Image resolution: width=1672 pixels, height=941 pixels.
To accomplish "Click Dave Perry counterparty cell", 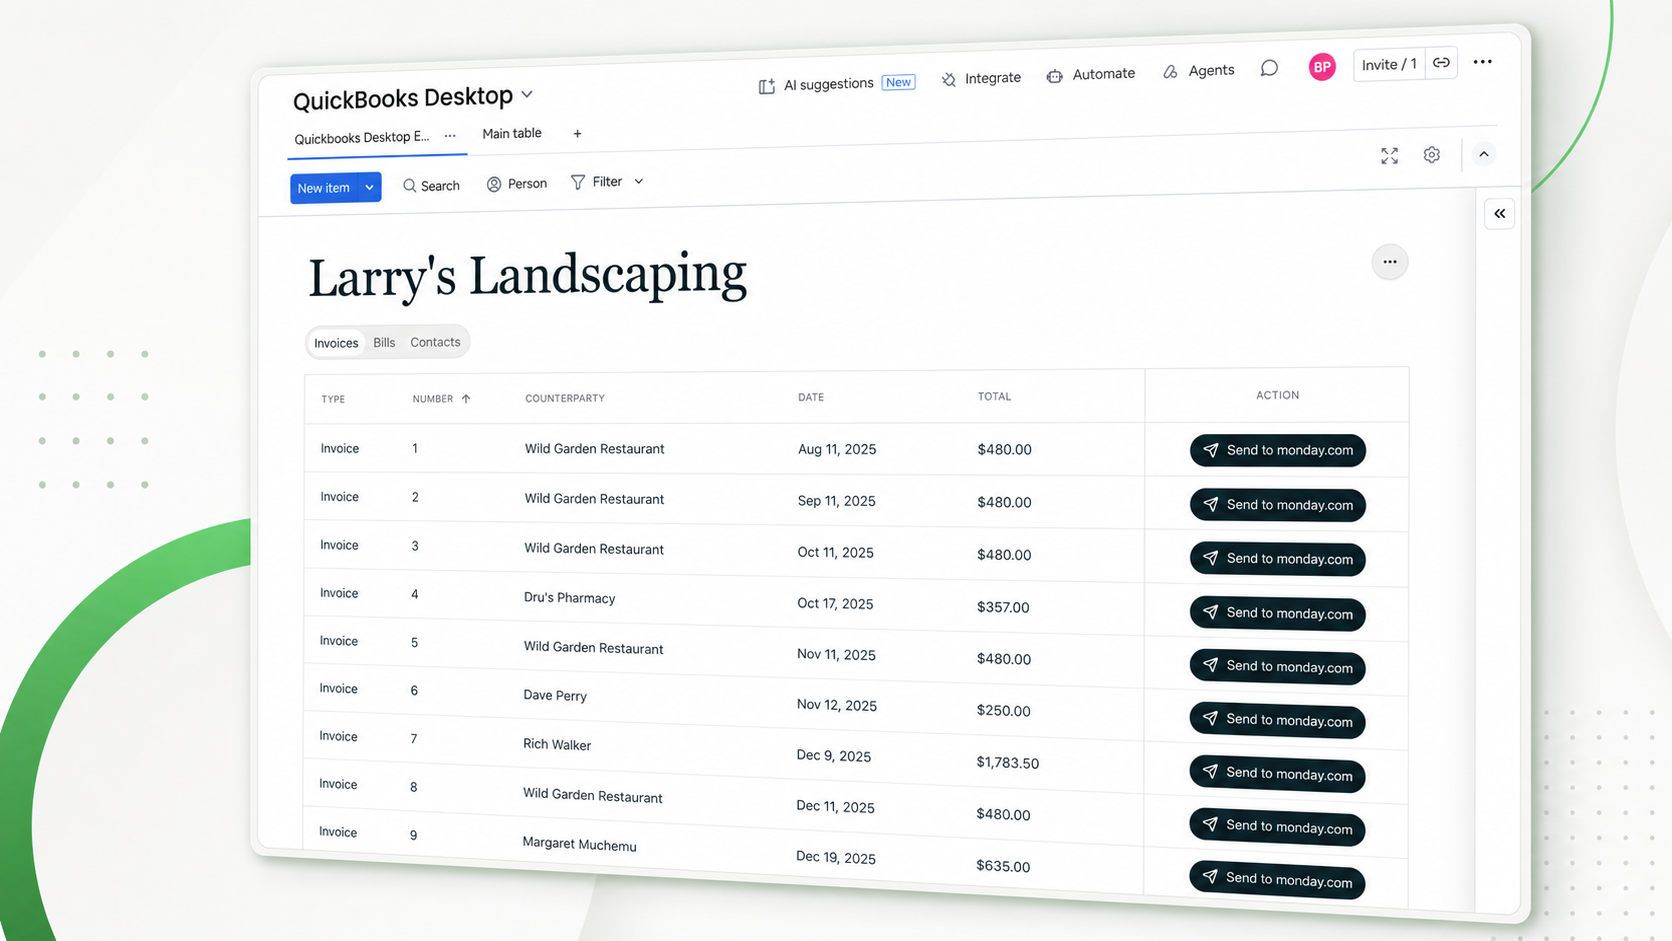I will point(555,695).
